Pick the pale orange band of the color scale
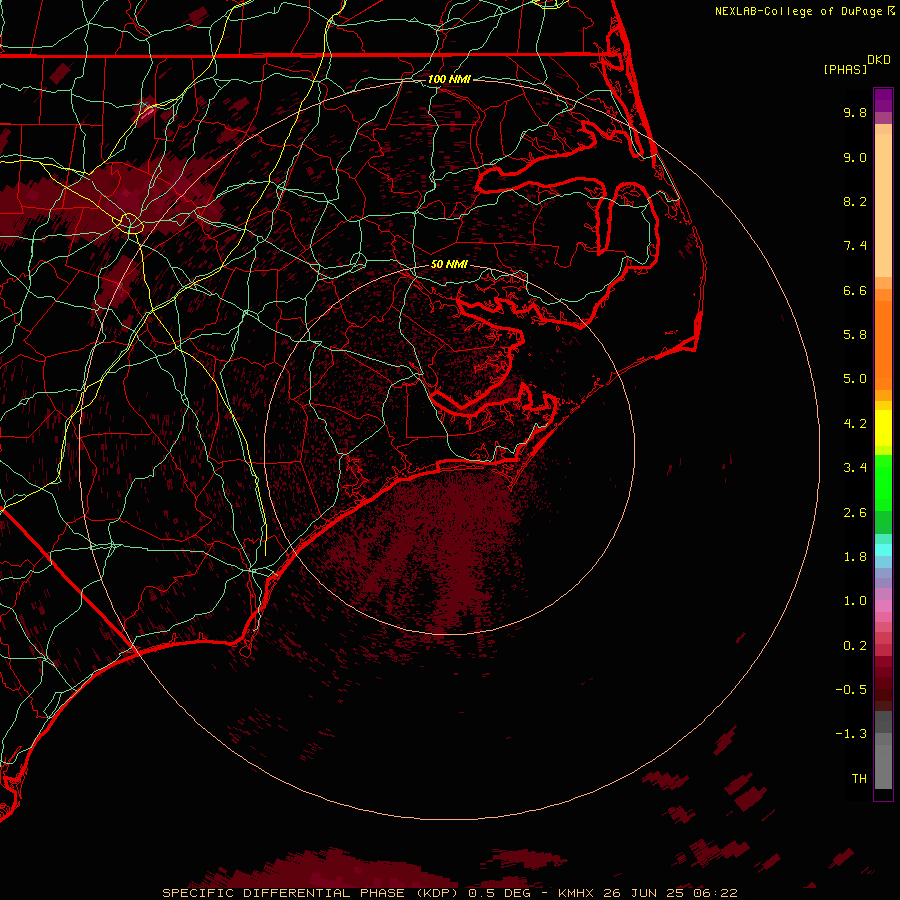 [883, 205]
